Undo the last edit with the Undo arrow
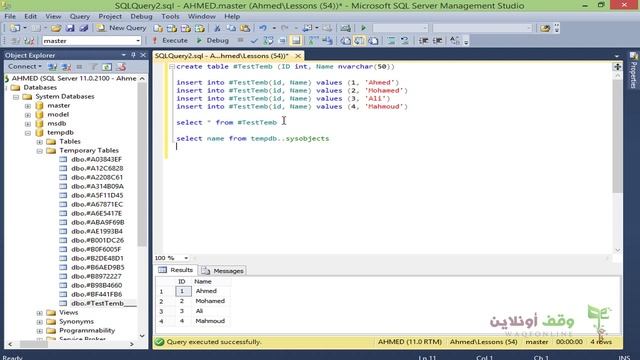 point(263,28)
